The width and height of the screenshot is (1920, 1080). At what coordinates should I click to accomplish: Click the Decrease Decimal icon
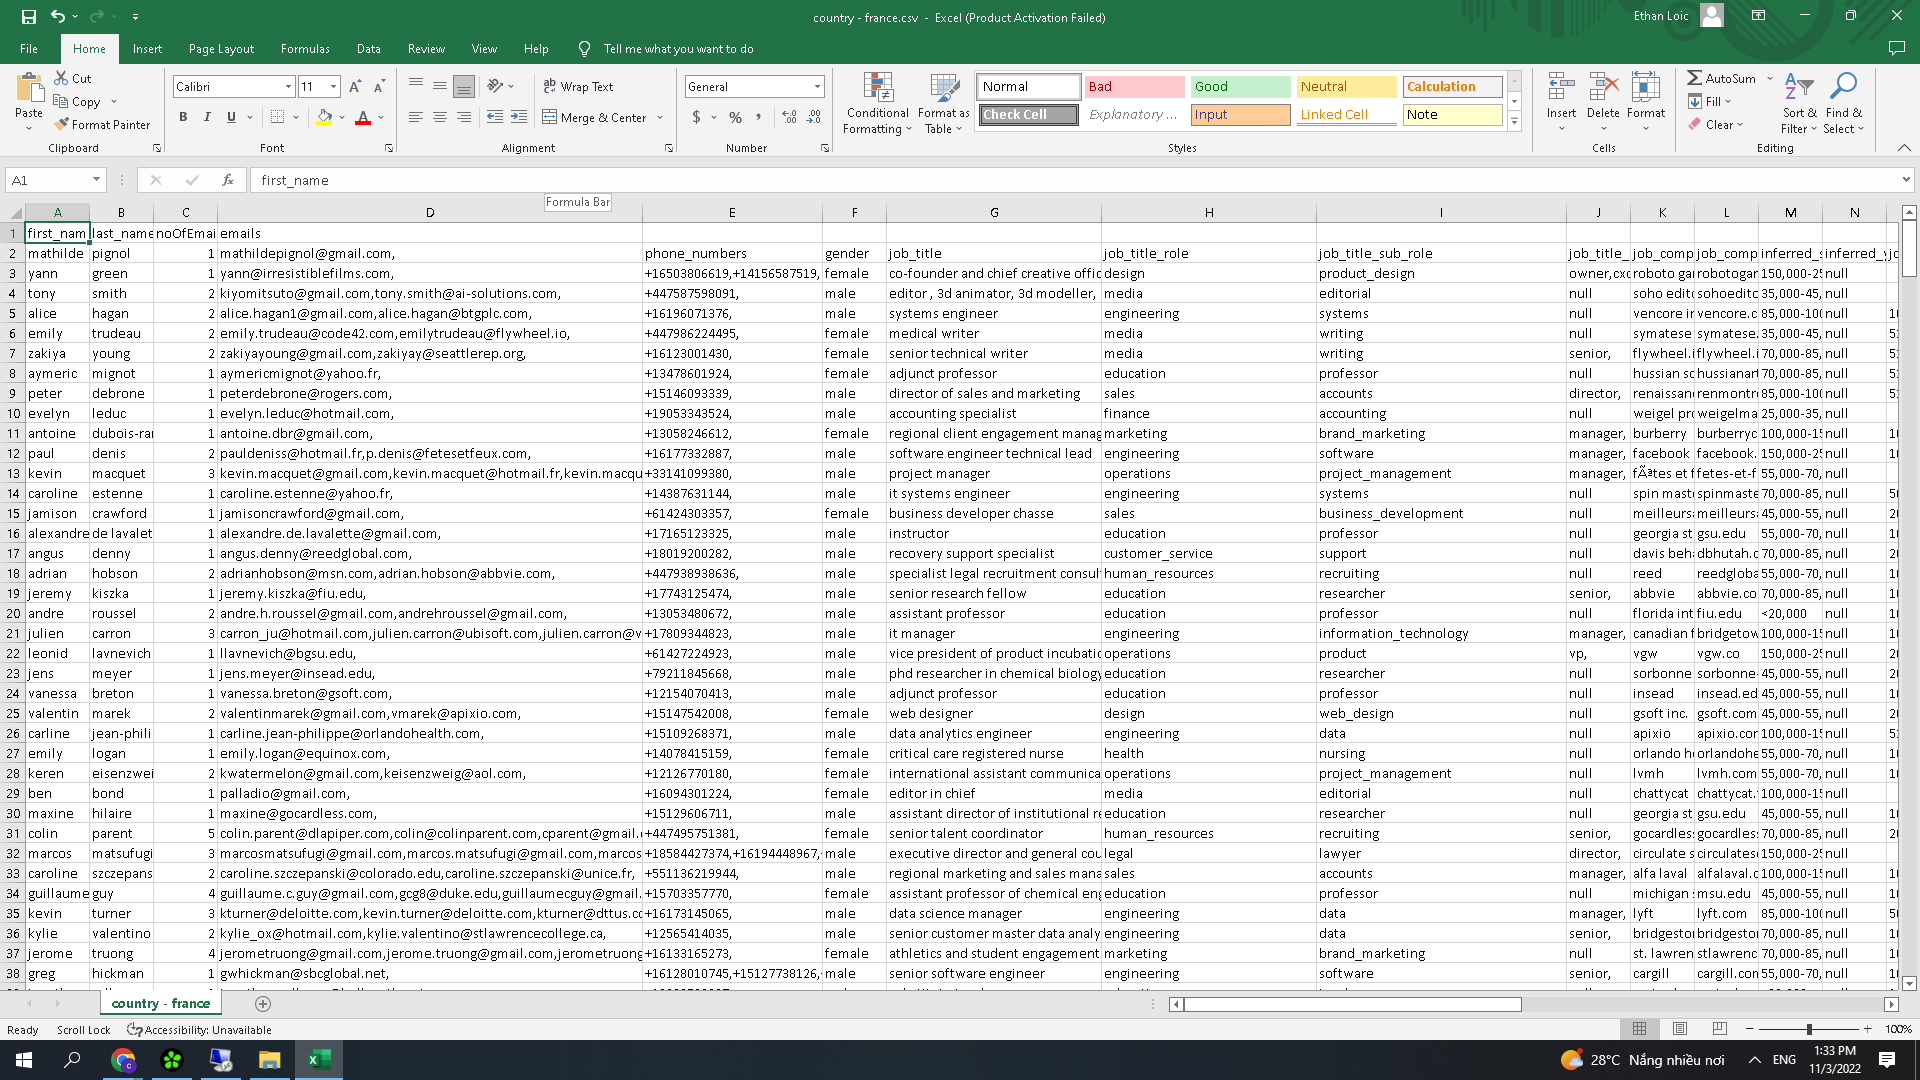(814, 117)
